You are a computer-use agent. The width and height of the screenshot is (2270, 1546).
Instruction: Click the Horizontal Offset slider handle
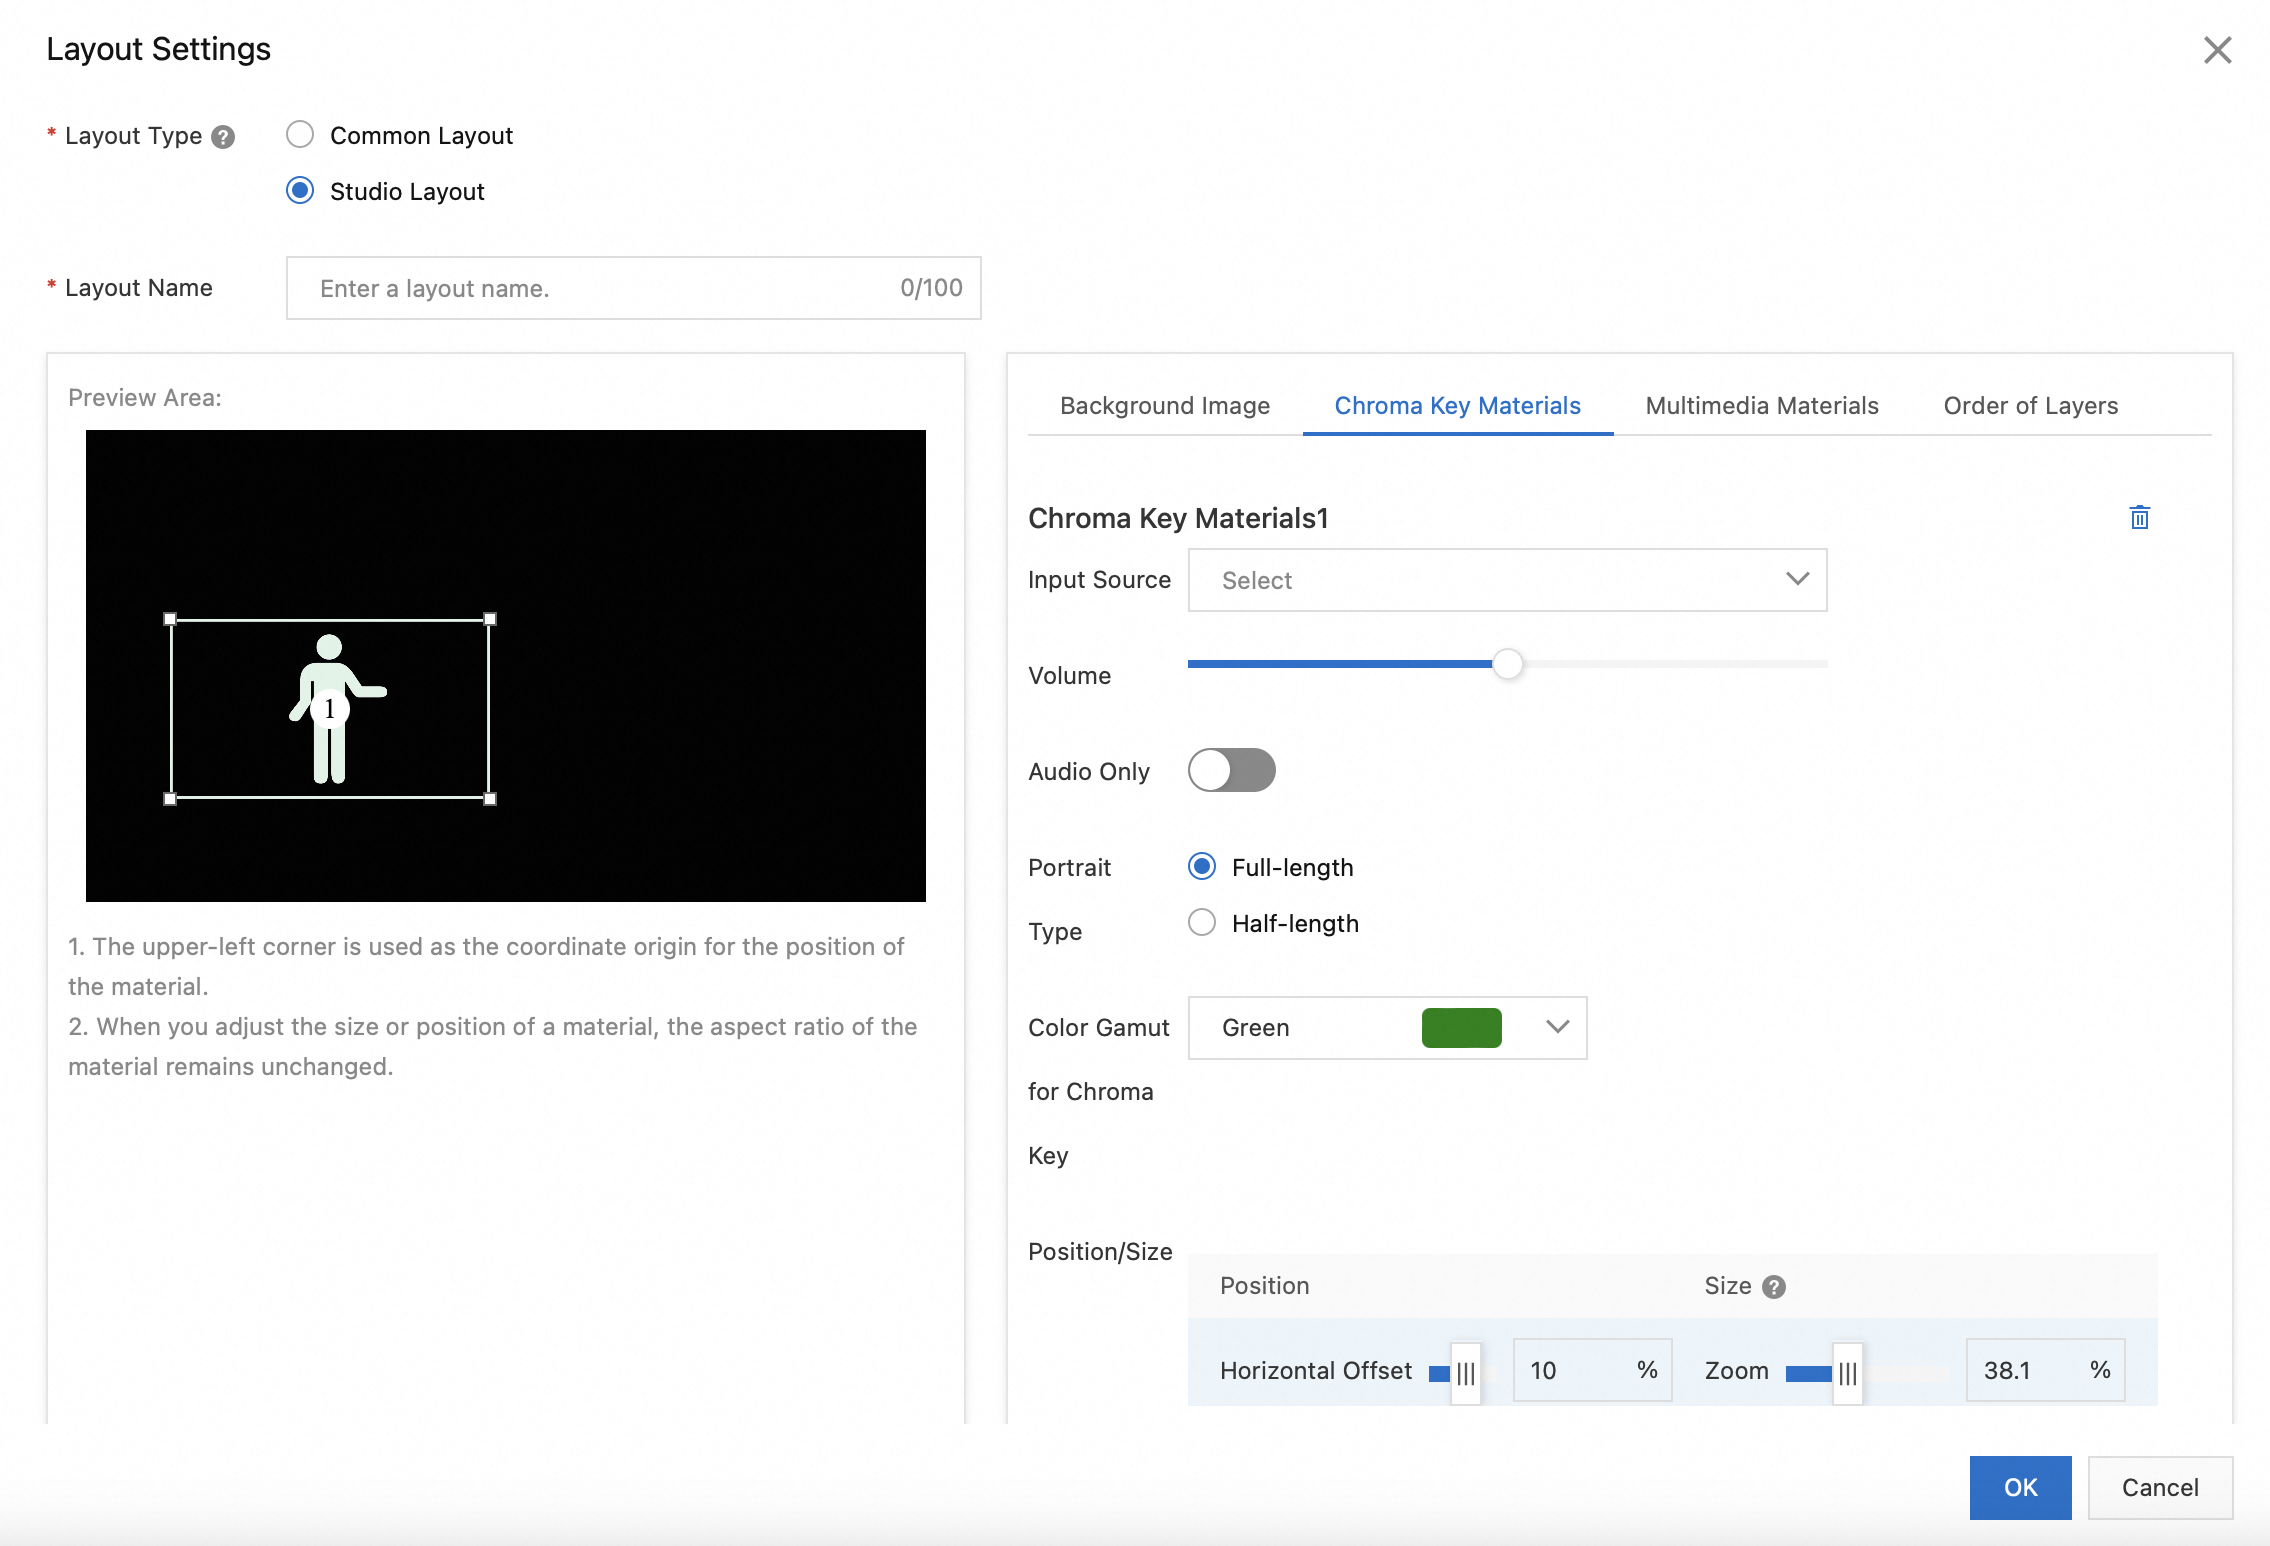[1465, 1373]
